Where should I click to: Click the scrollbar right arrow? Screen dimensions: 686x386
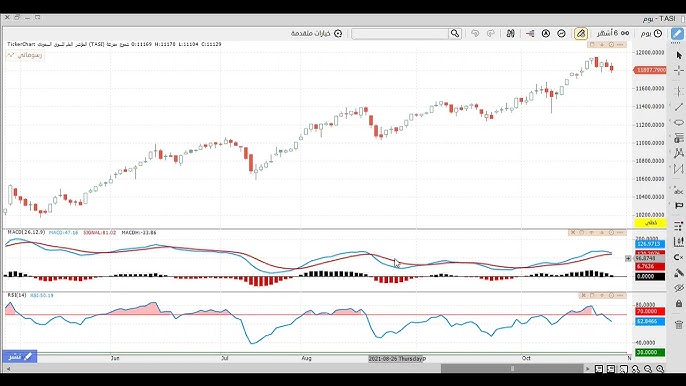[x=588, y=369]
